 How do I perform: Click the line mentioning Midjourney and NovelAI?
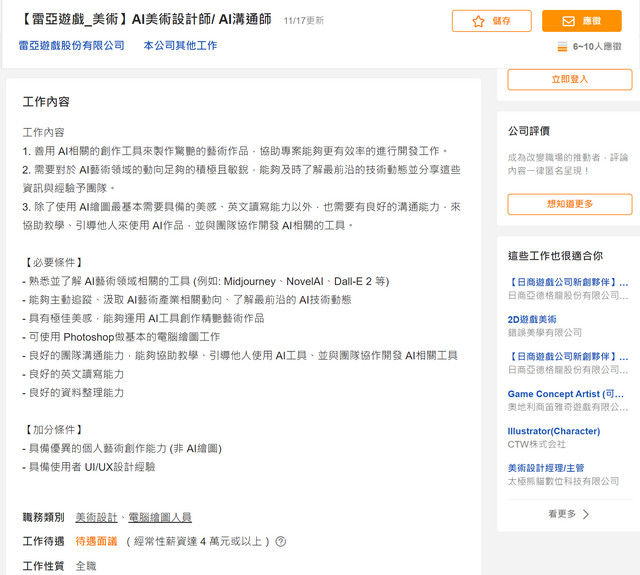click(x=206, y=282)
